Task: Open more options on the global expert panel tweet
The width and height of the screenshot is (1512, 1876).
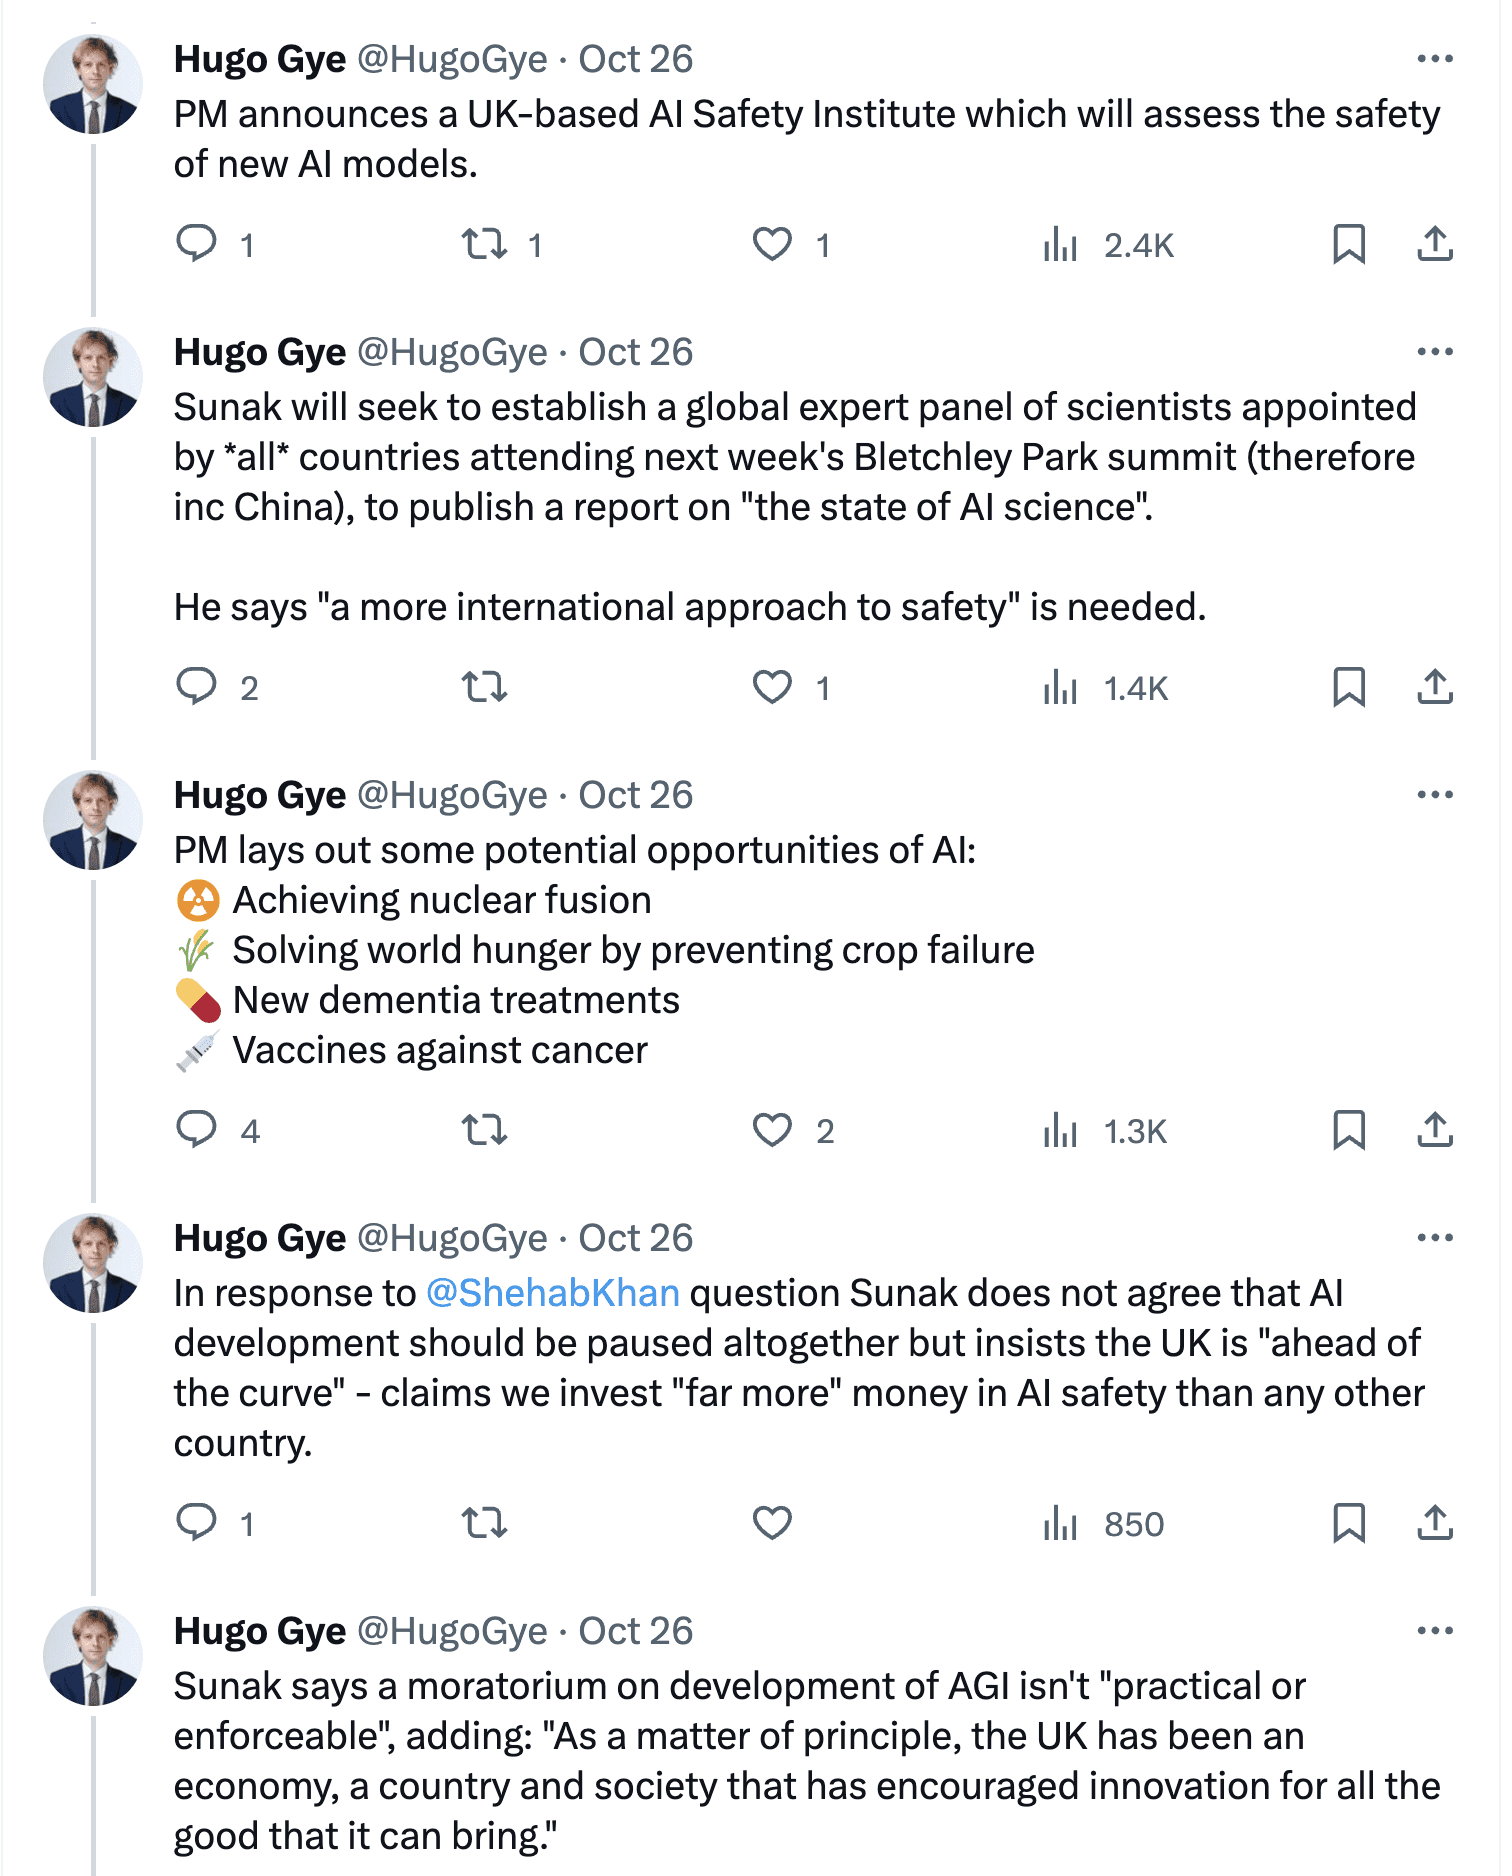Action: 1435,352
